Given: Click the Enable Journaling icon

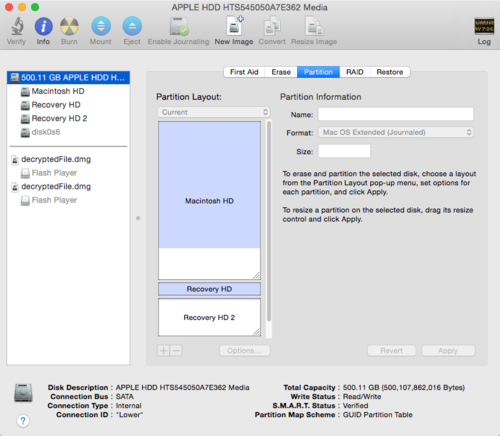Looking at the screenshot, I should [x=179, y=26].
